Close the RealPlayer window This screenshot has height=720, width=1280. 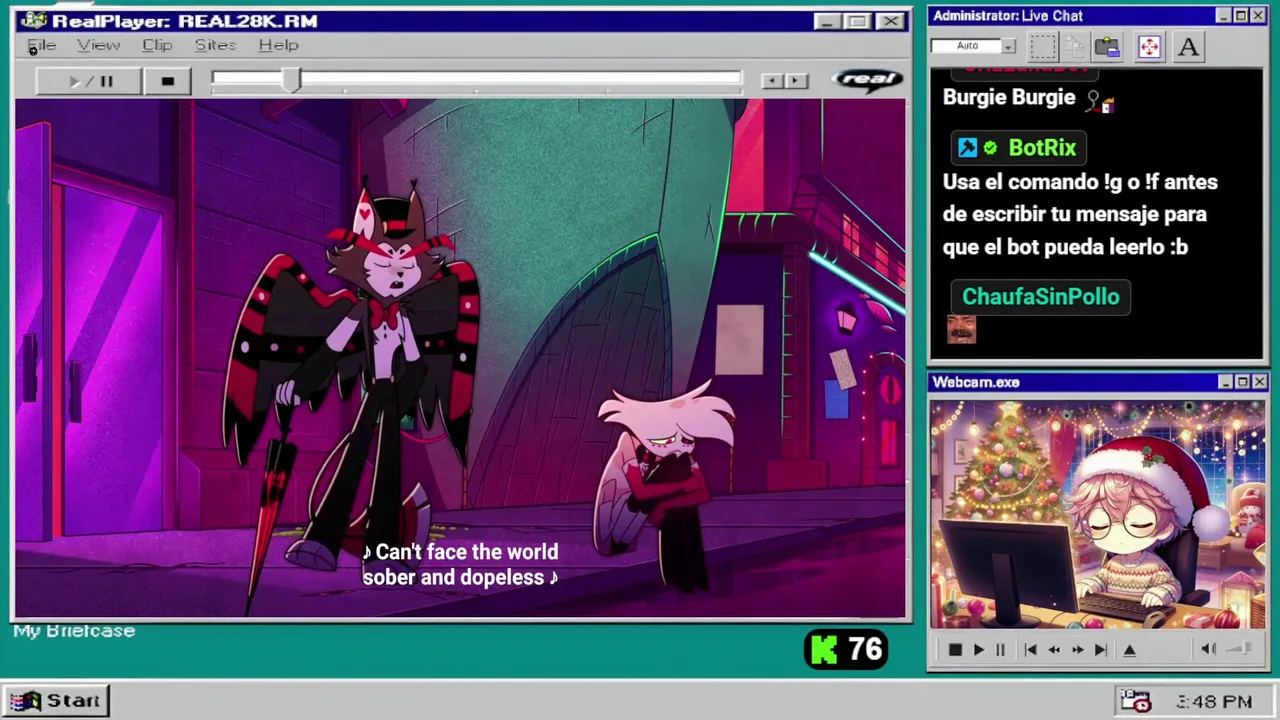[890, 21]
